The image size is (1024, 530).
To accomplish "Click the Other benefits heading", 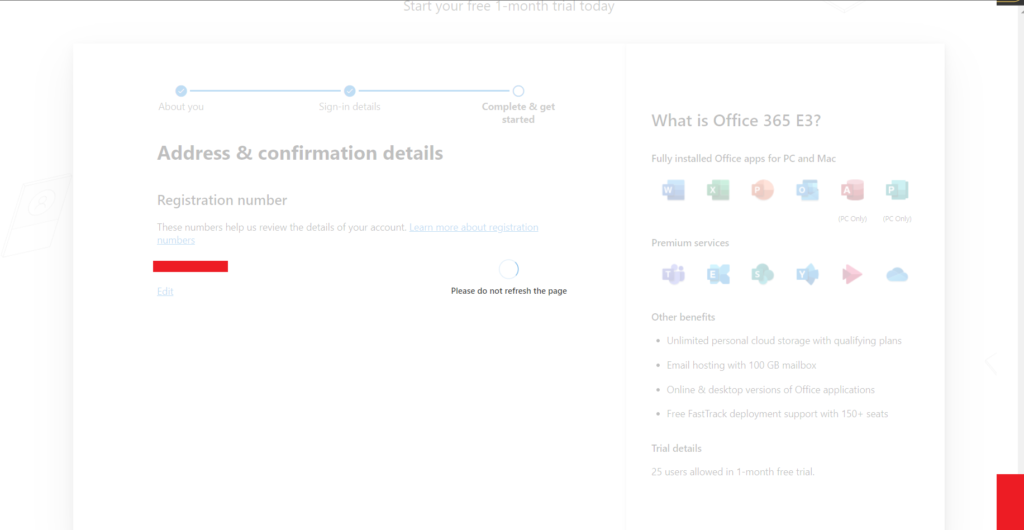I will [x=683, y=317].
